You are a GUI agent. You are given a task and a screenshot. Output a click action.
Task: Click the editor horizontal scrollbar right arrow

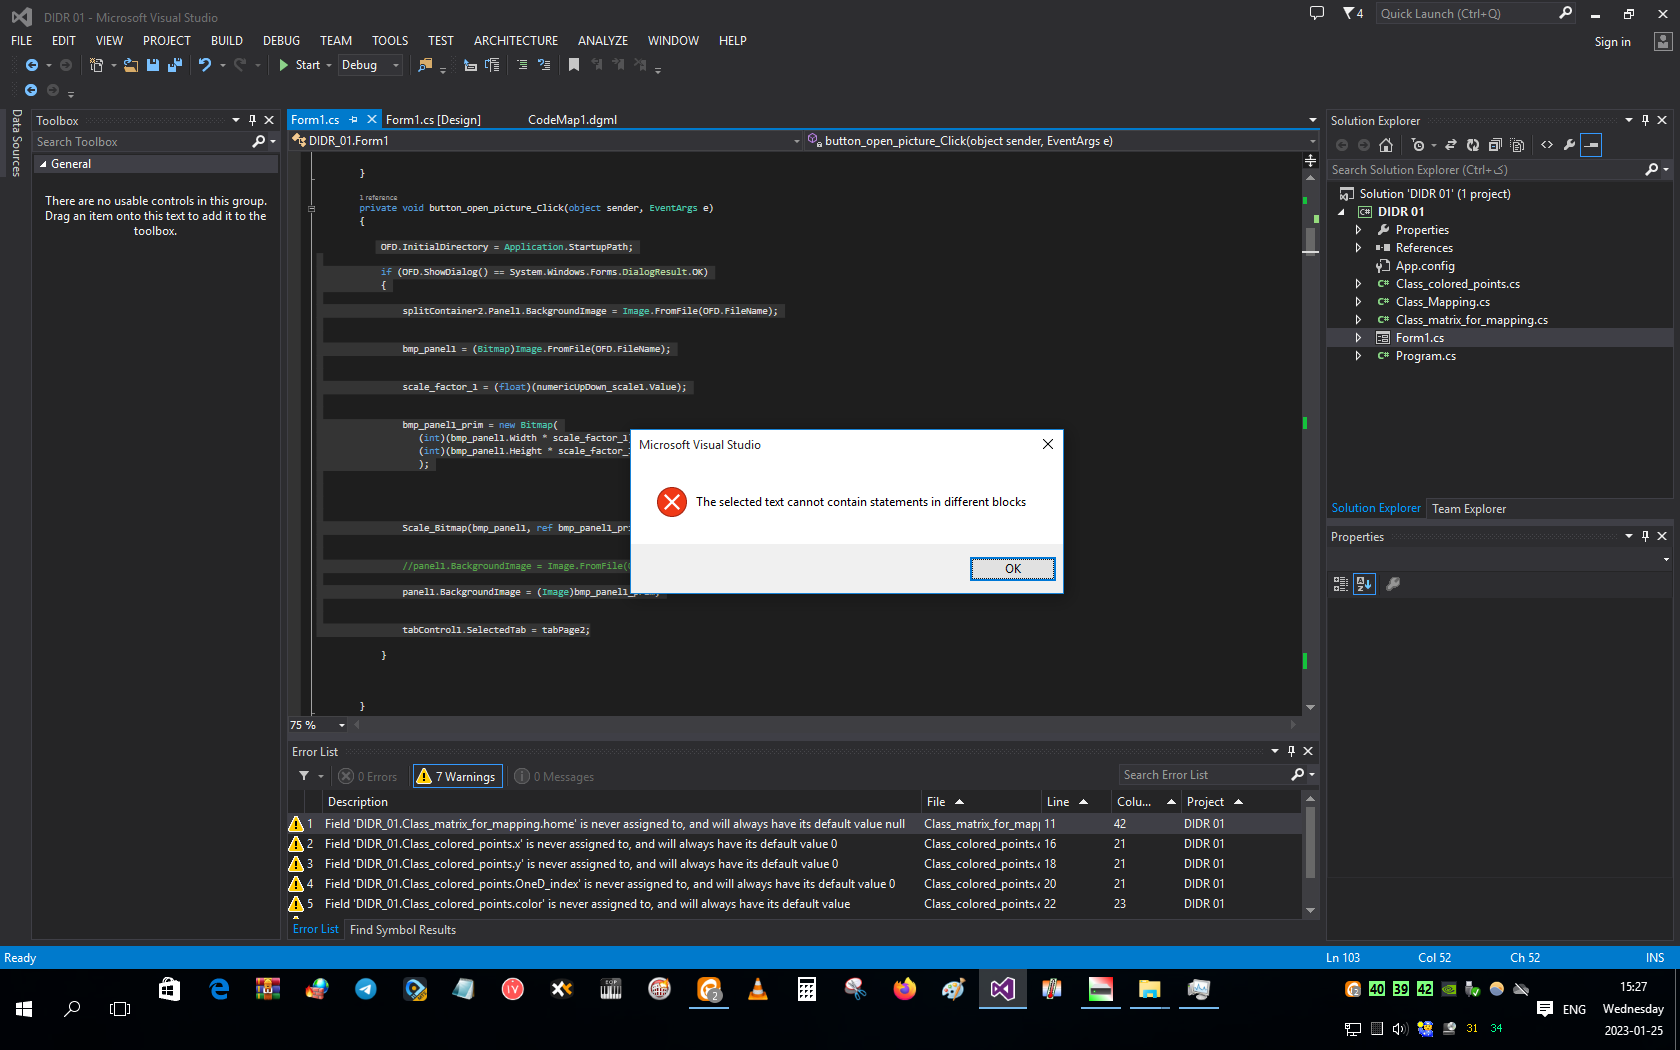coord(1293,725)
